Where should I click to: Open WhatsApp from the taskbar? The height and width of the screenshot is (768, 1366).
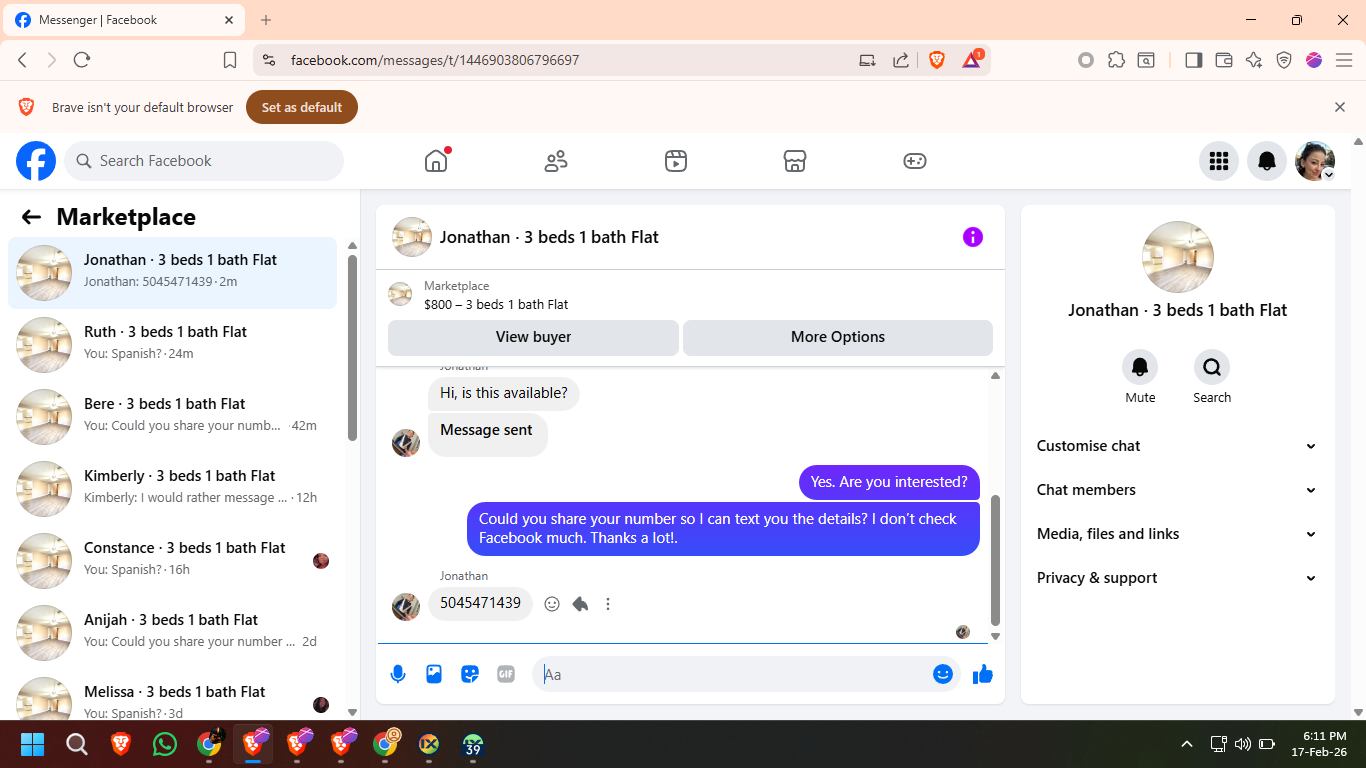[165, 744]
